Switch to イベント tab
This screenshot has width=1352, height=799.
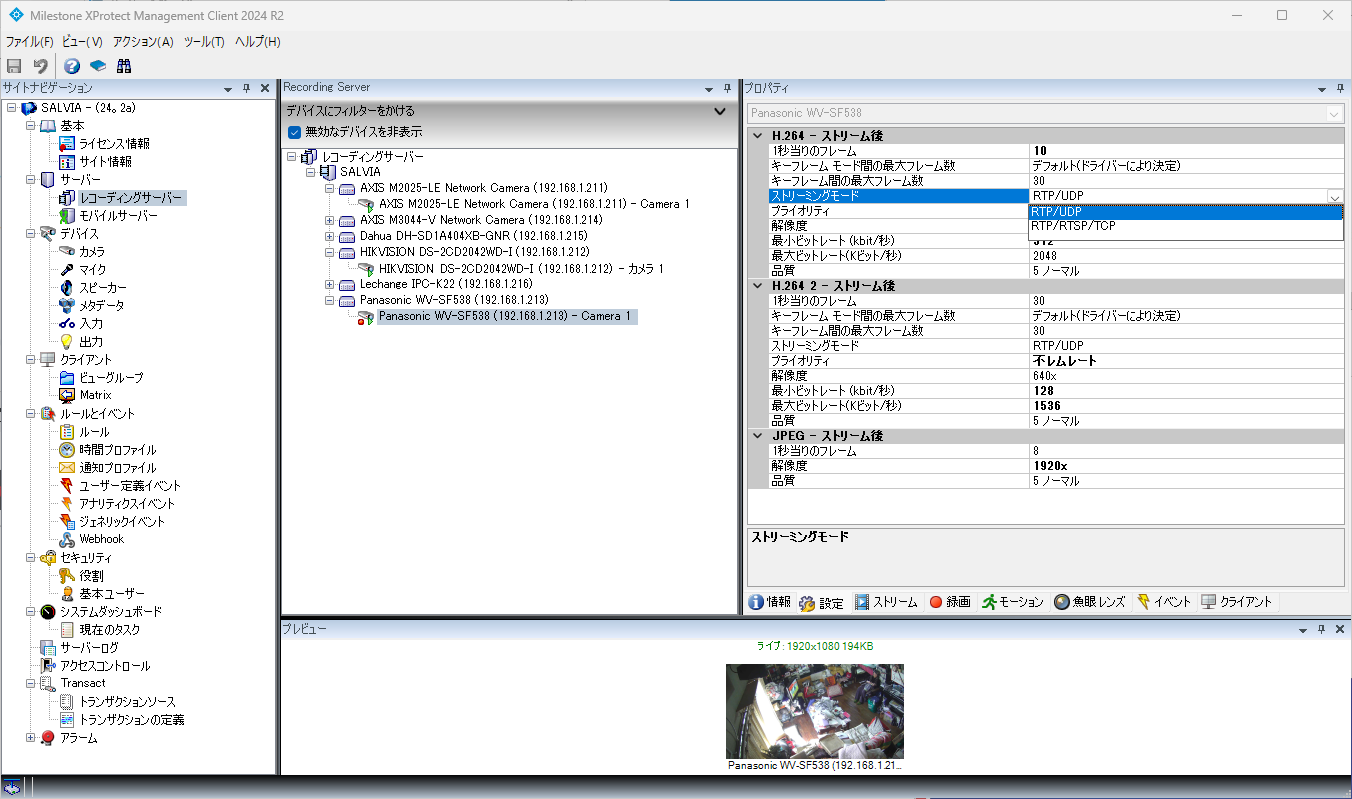pos(1164,602)
